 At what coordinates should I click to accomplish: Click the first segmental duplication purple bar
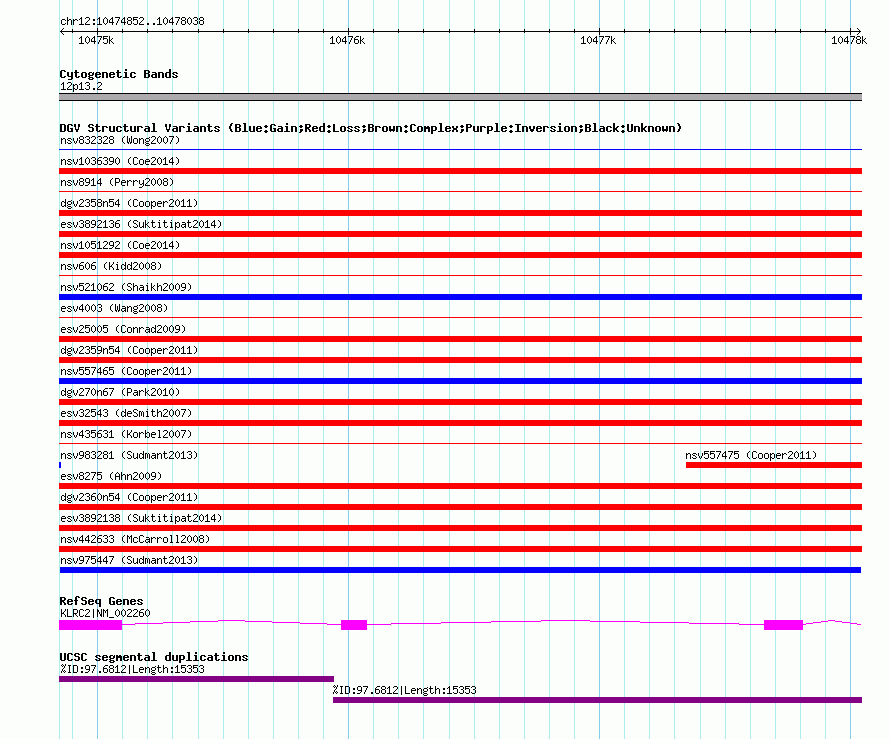click(x=196, y=679)
